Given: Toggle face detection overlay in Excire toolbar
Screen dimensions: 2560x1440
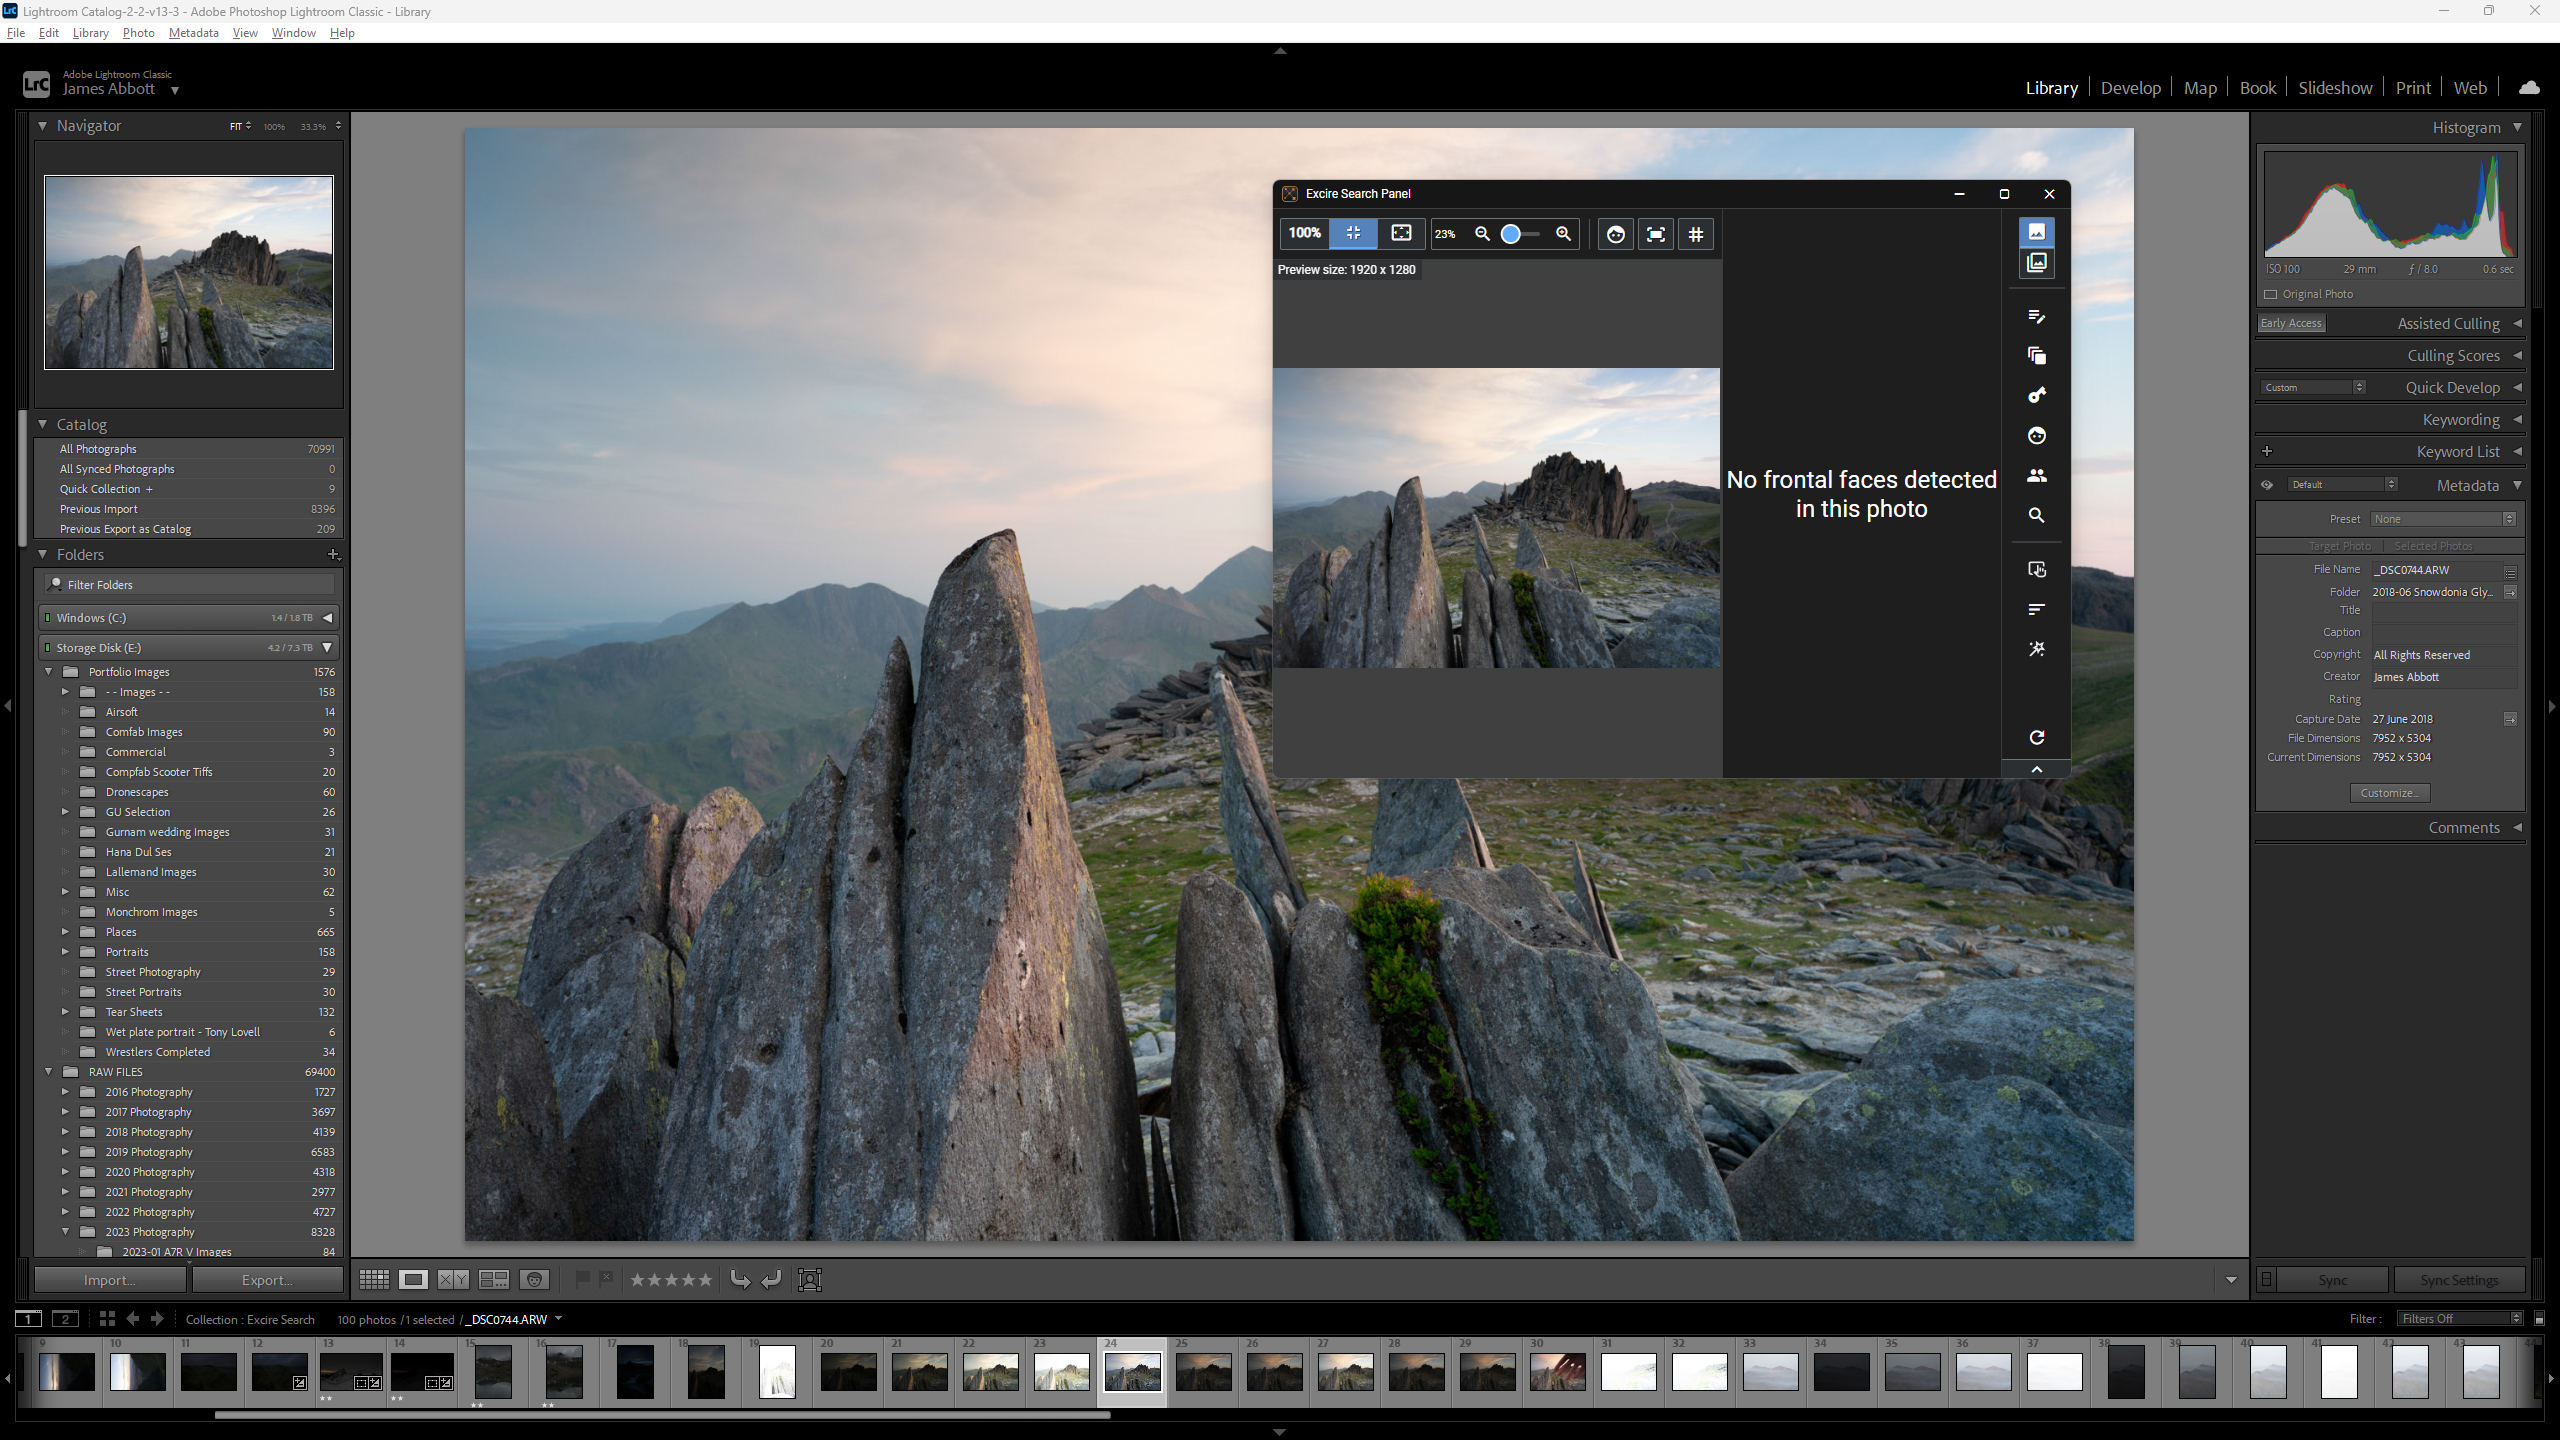Looking at the screenshot, I should [x=1615, y=234].
